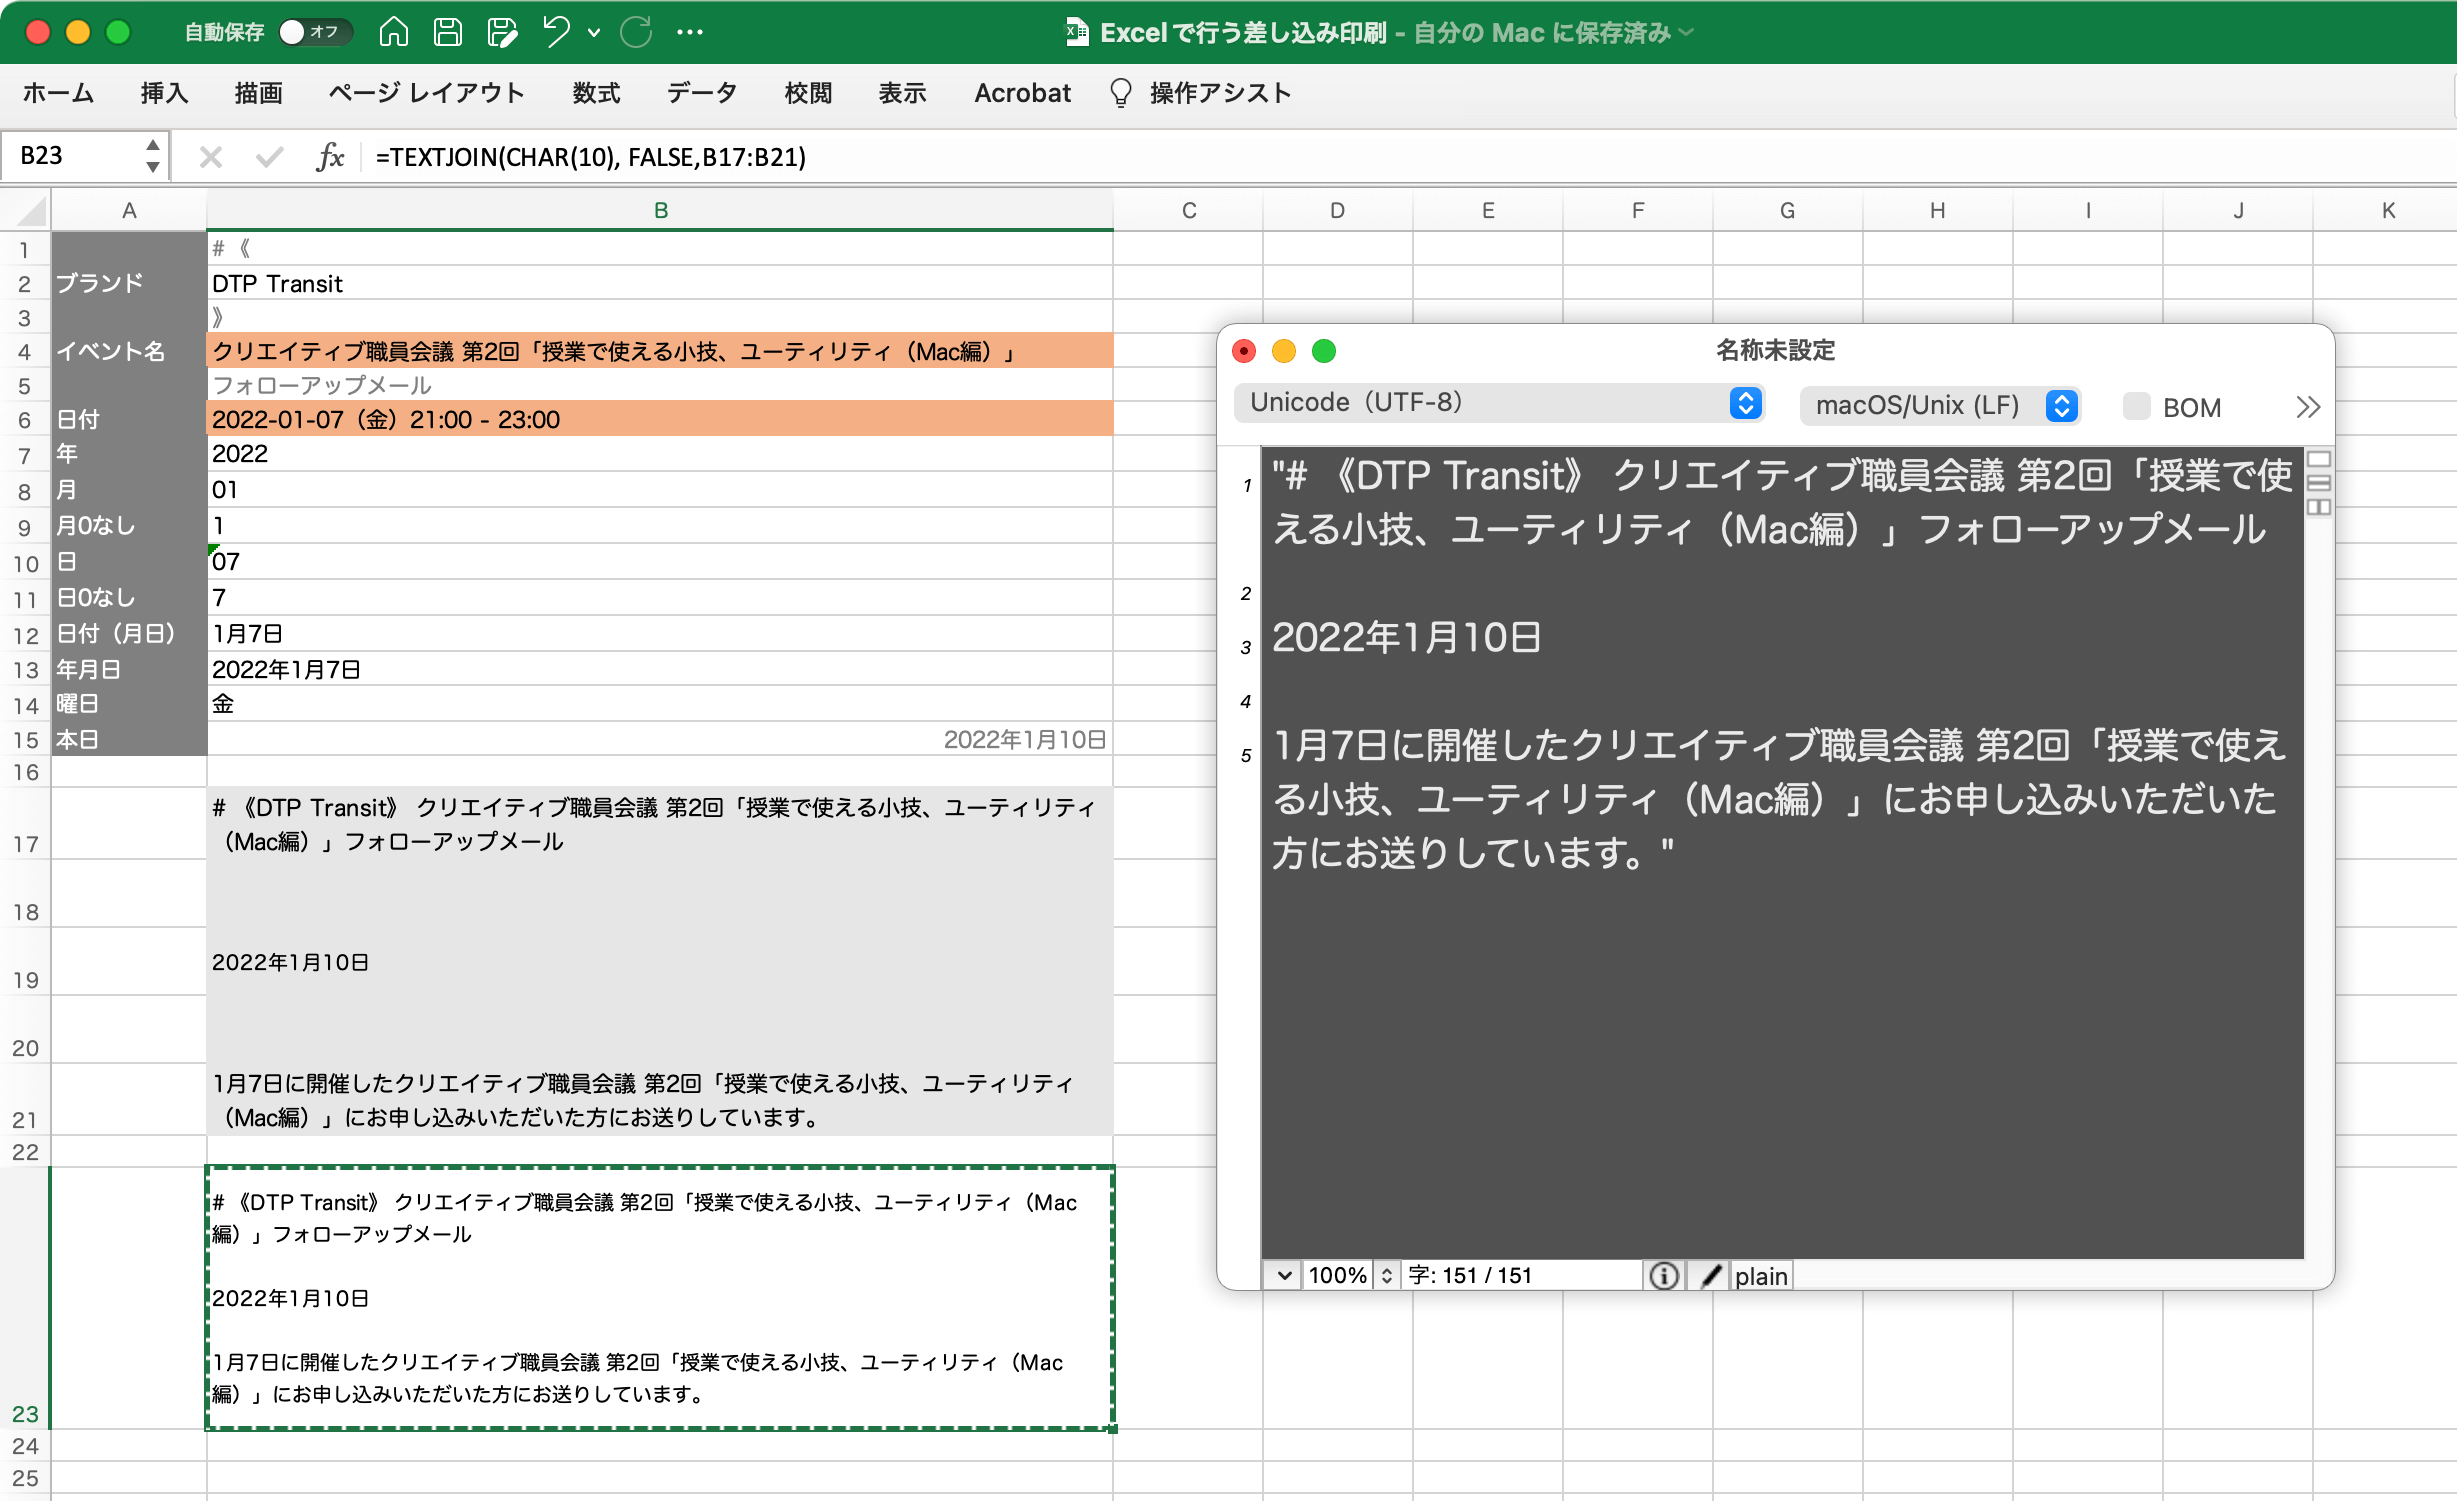
Task: Click the 操作アシスト lightbulb search
Action: [x=1200, y=93]
